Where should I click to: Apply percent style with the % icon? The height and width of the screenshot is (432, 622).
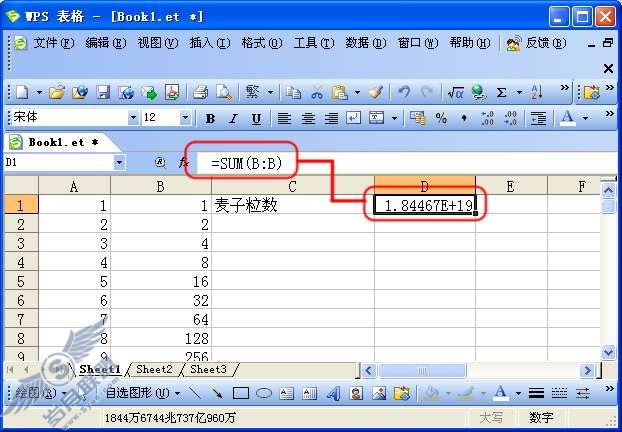point(441,118)
